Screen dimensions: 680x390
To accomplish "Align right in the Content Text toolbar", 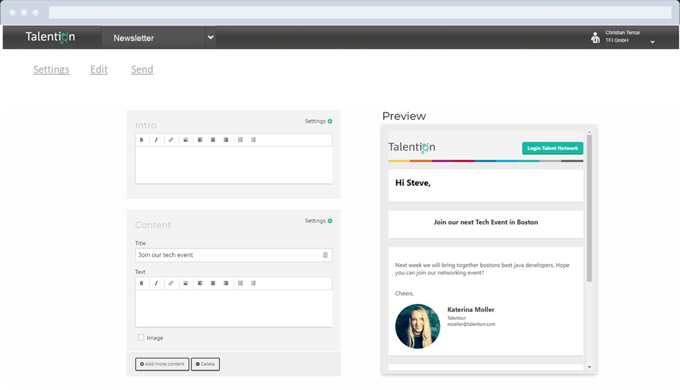I will coord(226,283).
